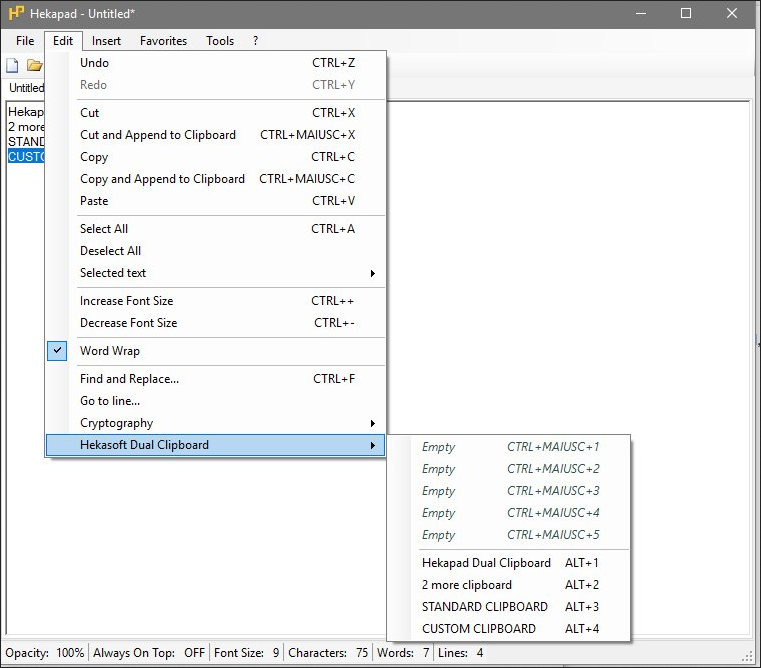Choose Undo from the Edit menu

coord(215,63)
